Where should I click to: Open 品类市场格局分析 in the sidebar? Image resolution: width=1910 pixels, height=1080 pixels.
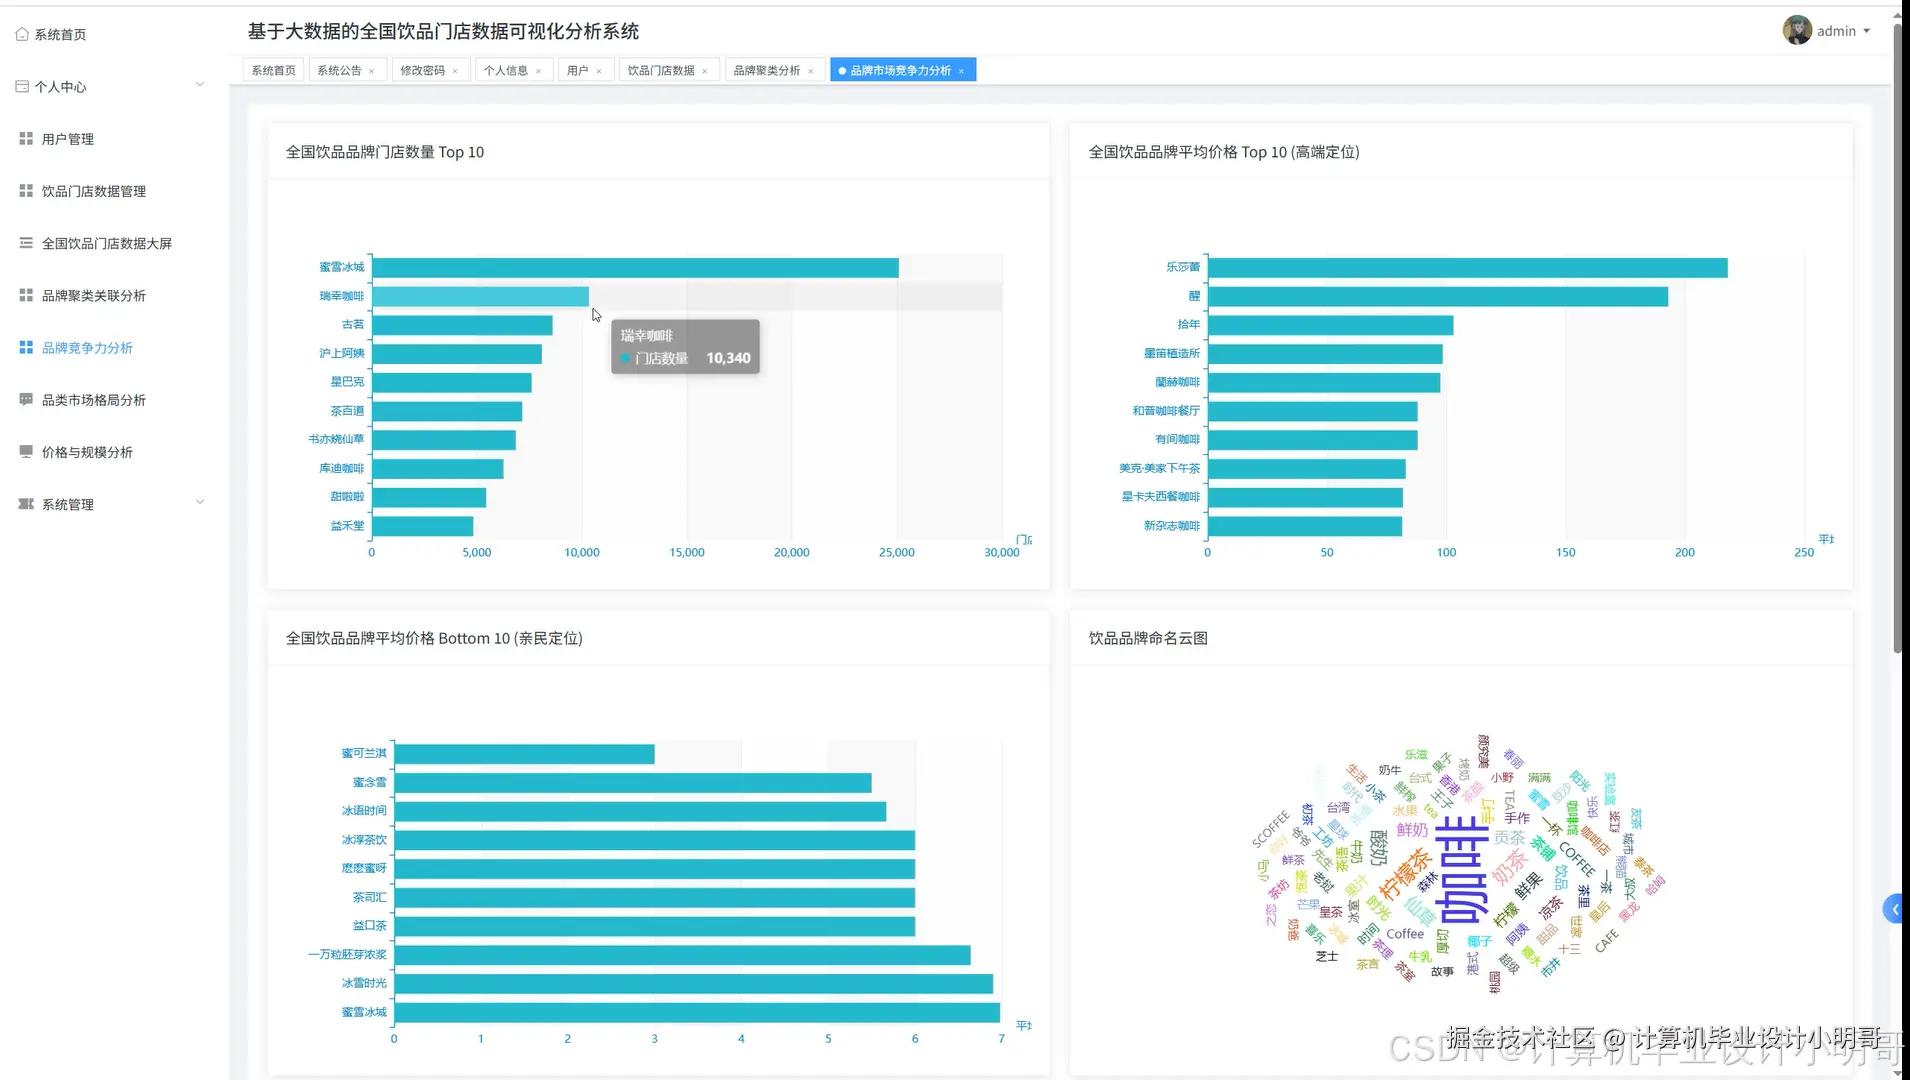[94, 400]
